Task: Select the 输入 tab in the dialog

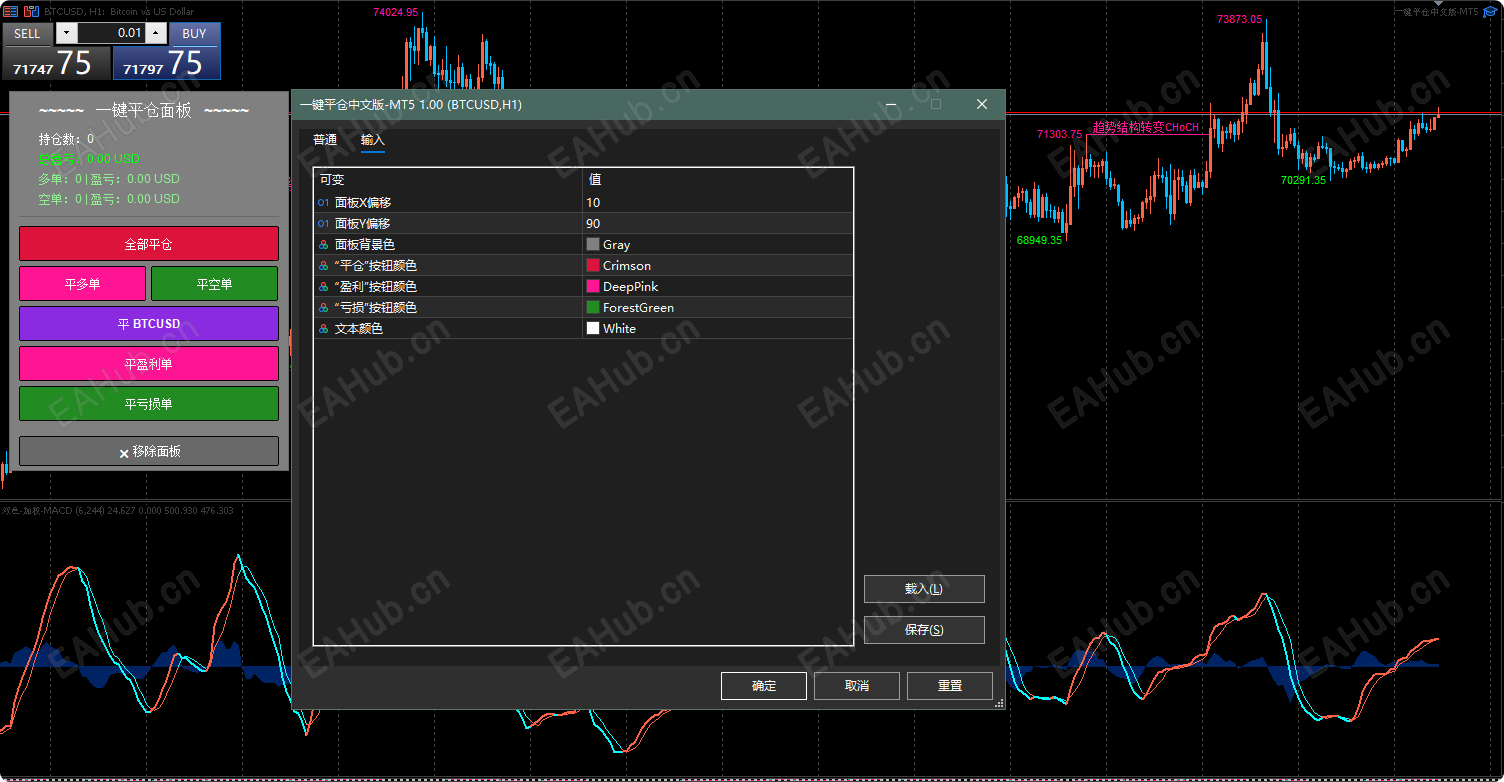Action: tap(373, 140)
